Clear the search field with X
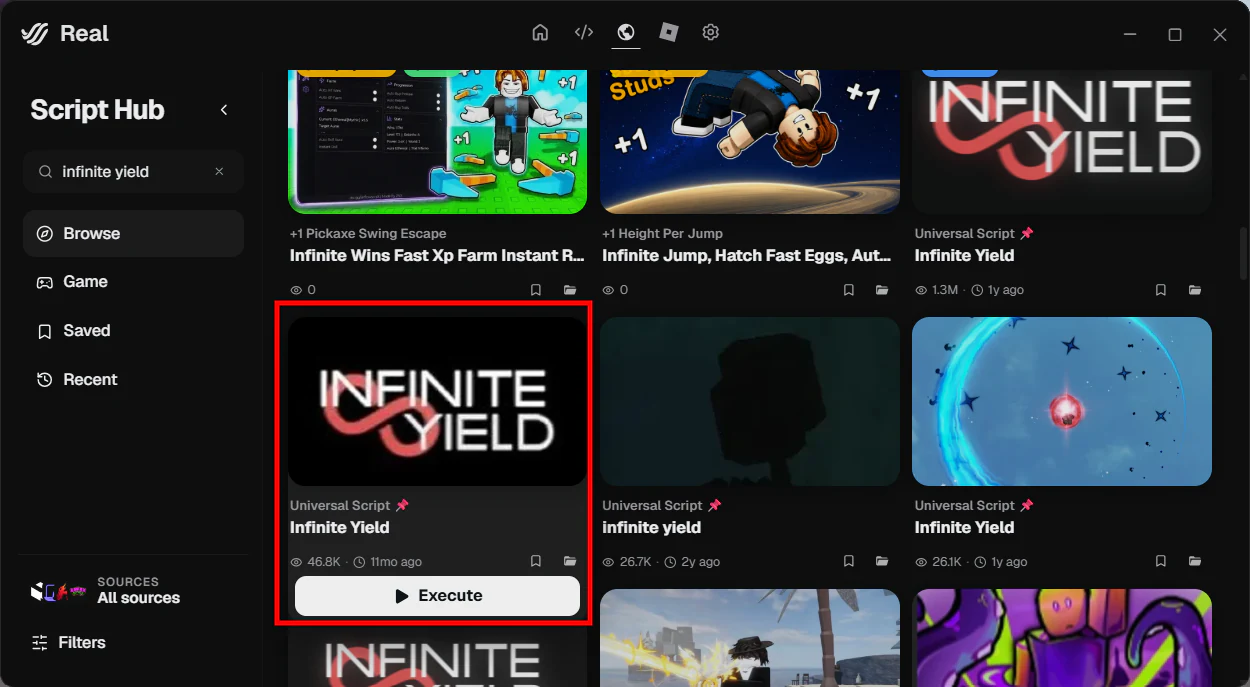This screenshot has width=1250, height=687. pos(219,172)
